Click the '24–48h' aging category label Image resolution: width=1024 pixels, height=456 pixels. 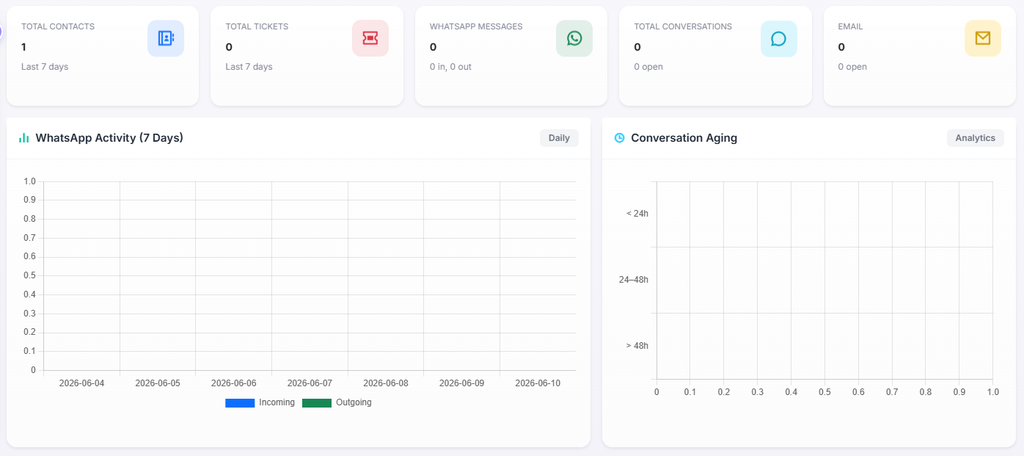tap(633, 280)
